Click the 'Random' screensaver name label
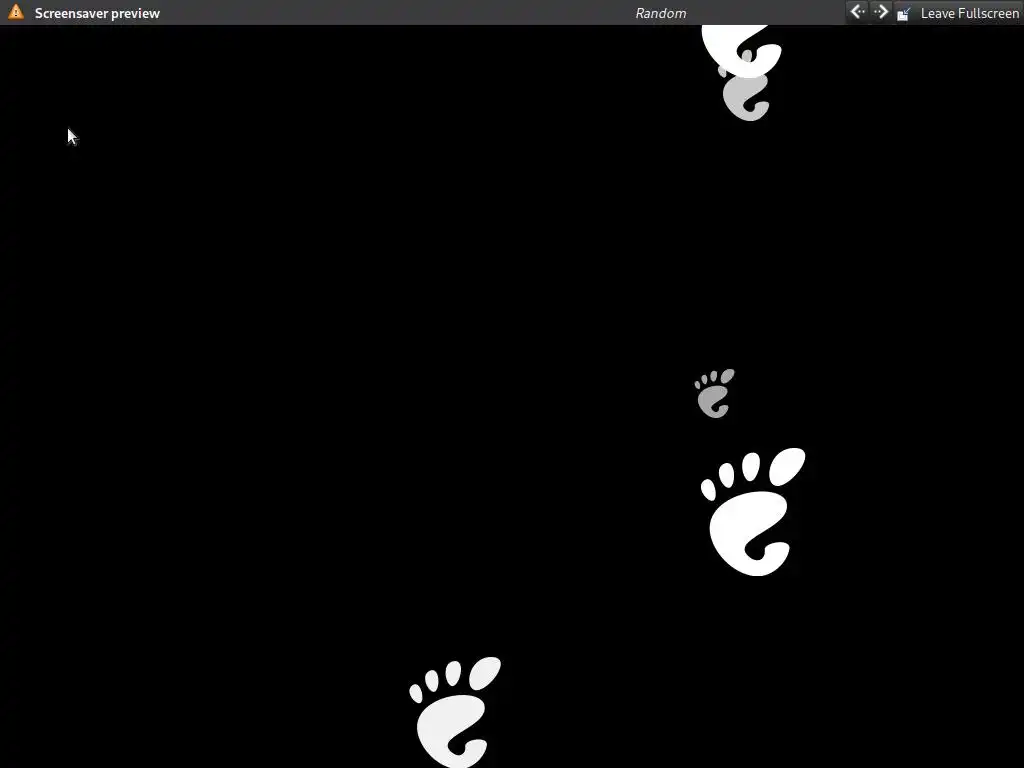The width and height of the screenshot is (1024, 768). click(x=660, y=13)
